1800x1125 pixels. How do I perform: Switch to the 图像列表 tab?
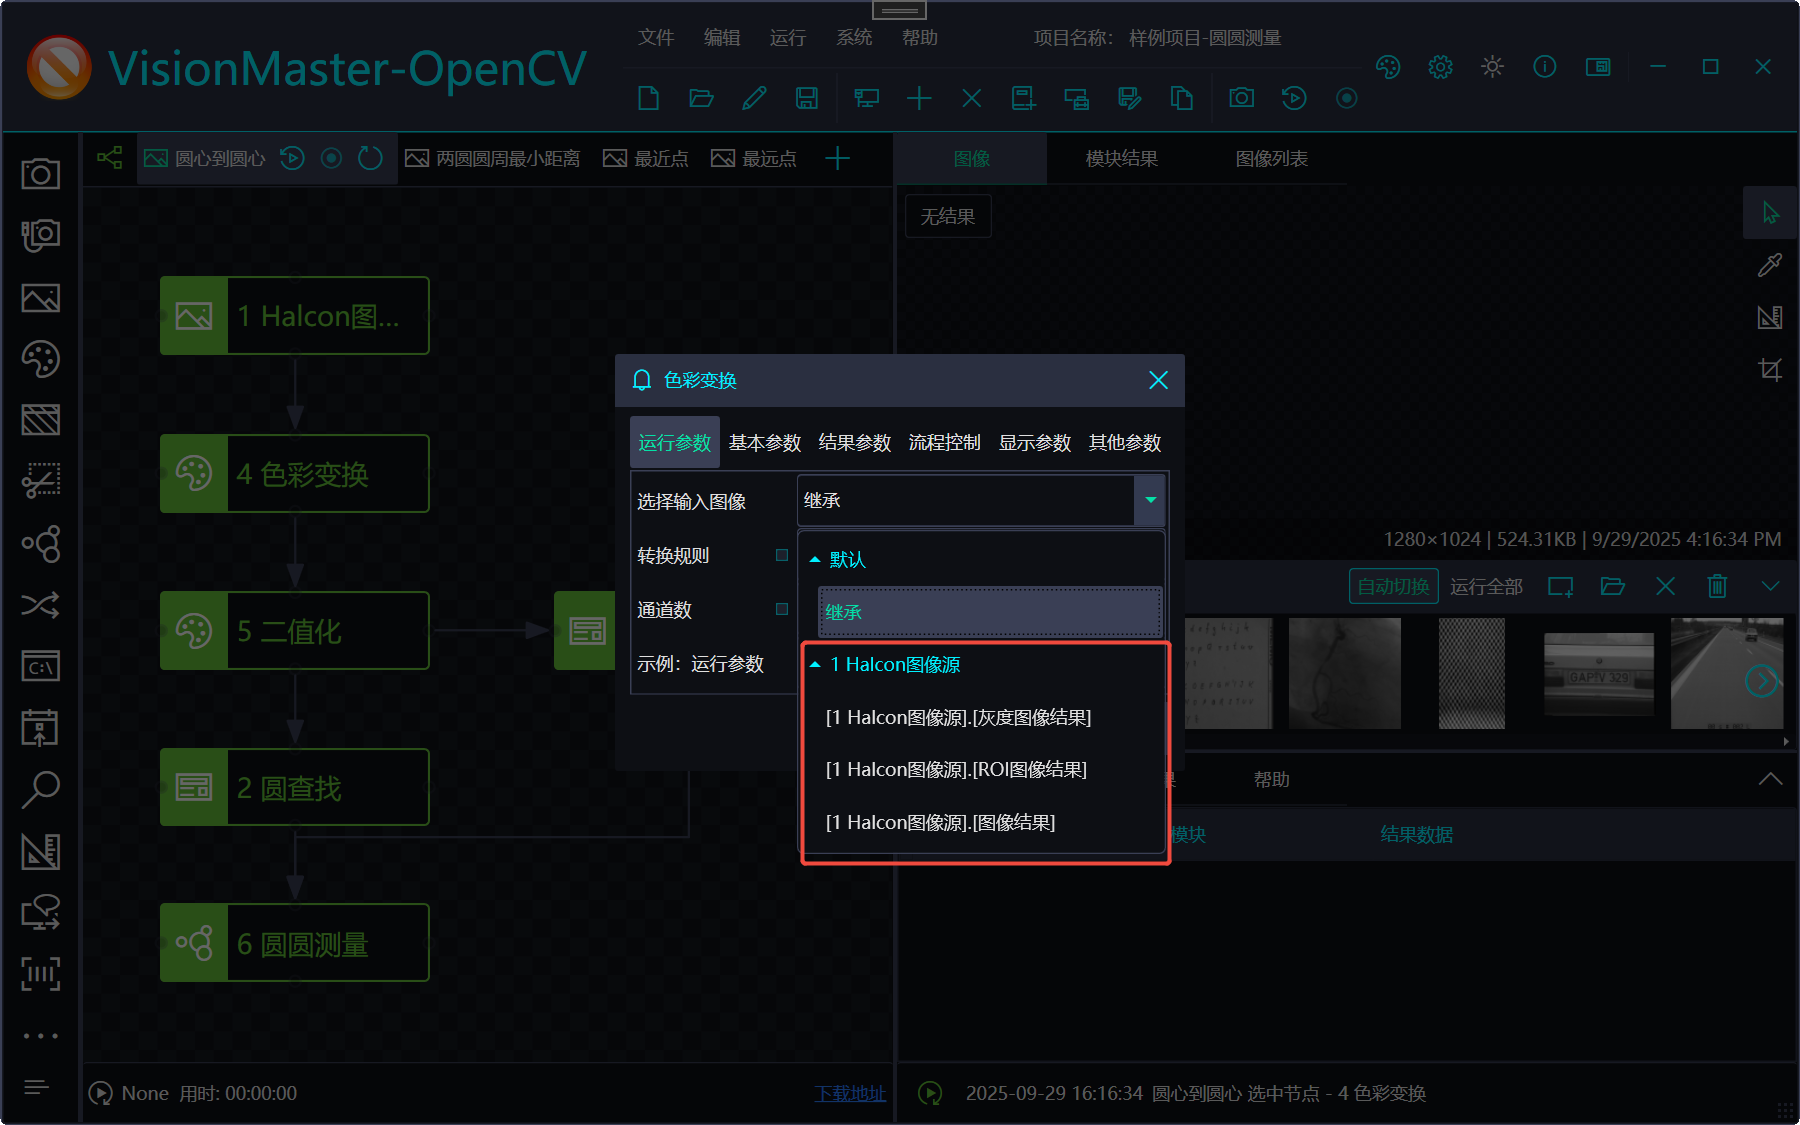point(1272,159)
